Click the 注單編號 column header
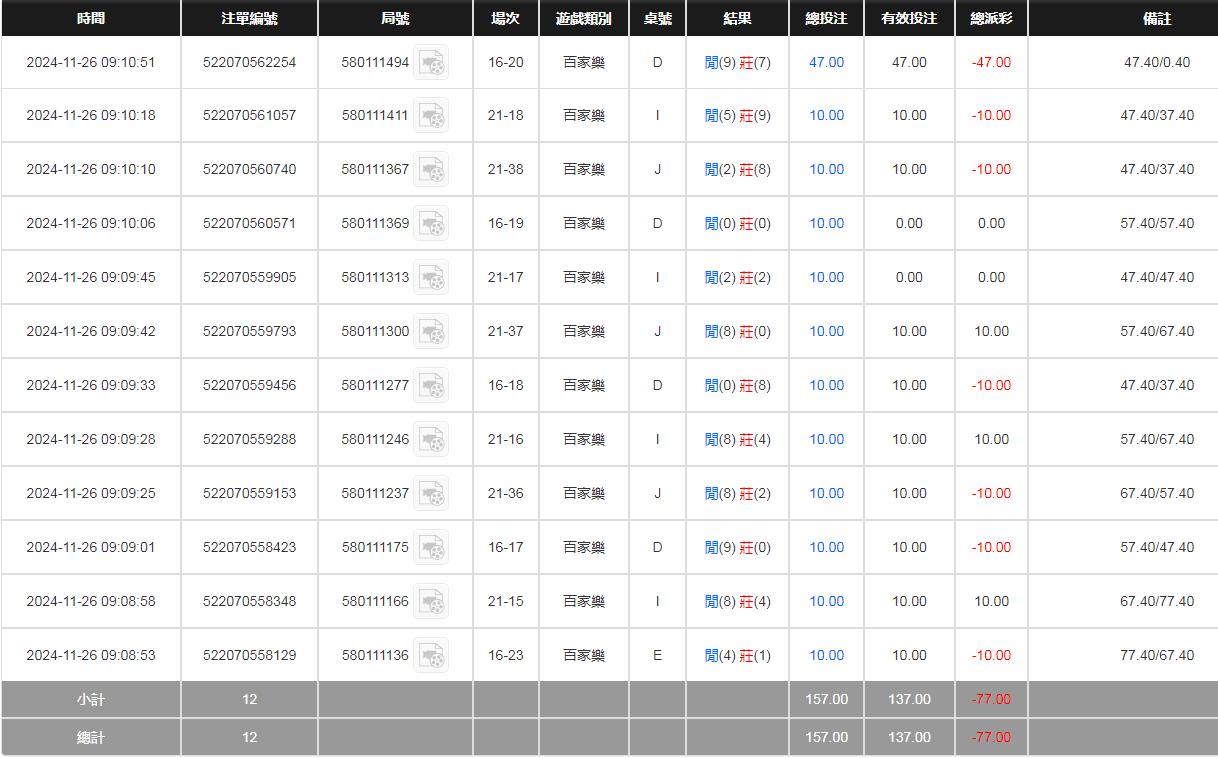Viewport: 1218px width, 758px height. tap(249, 18)
